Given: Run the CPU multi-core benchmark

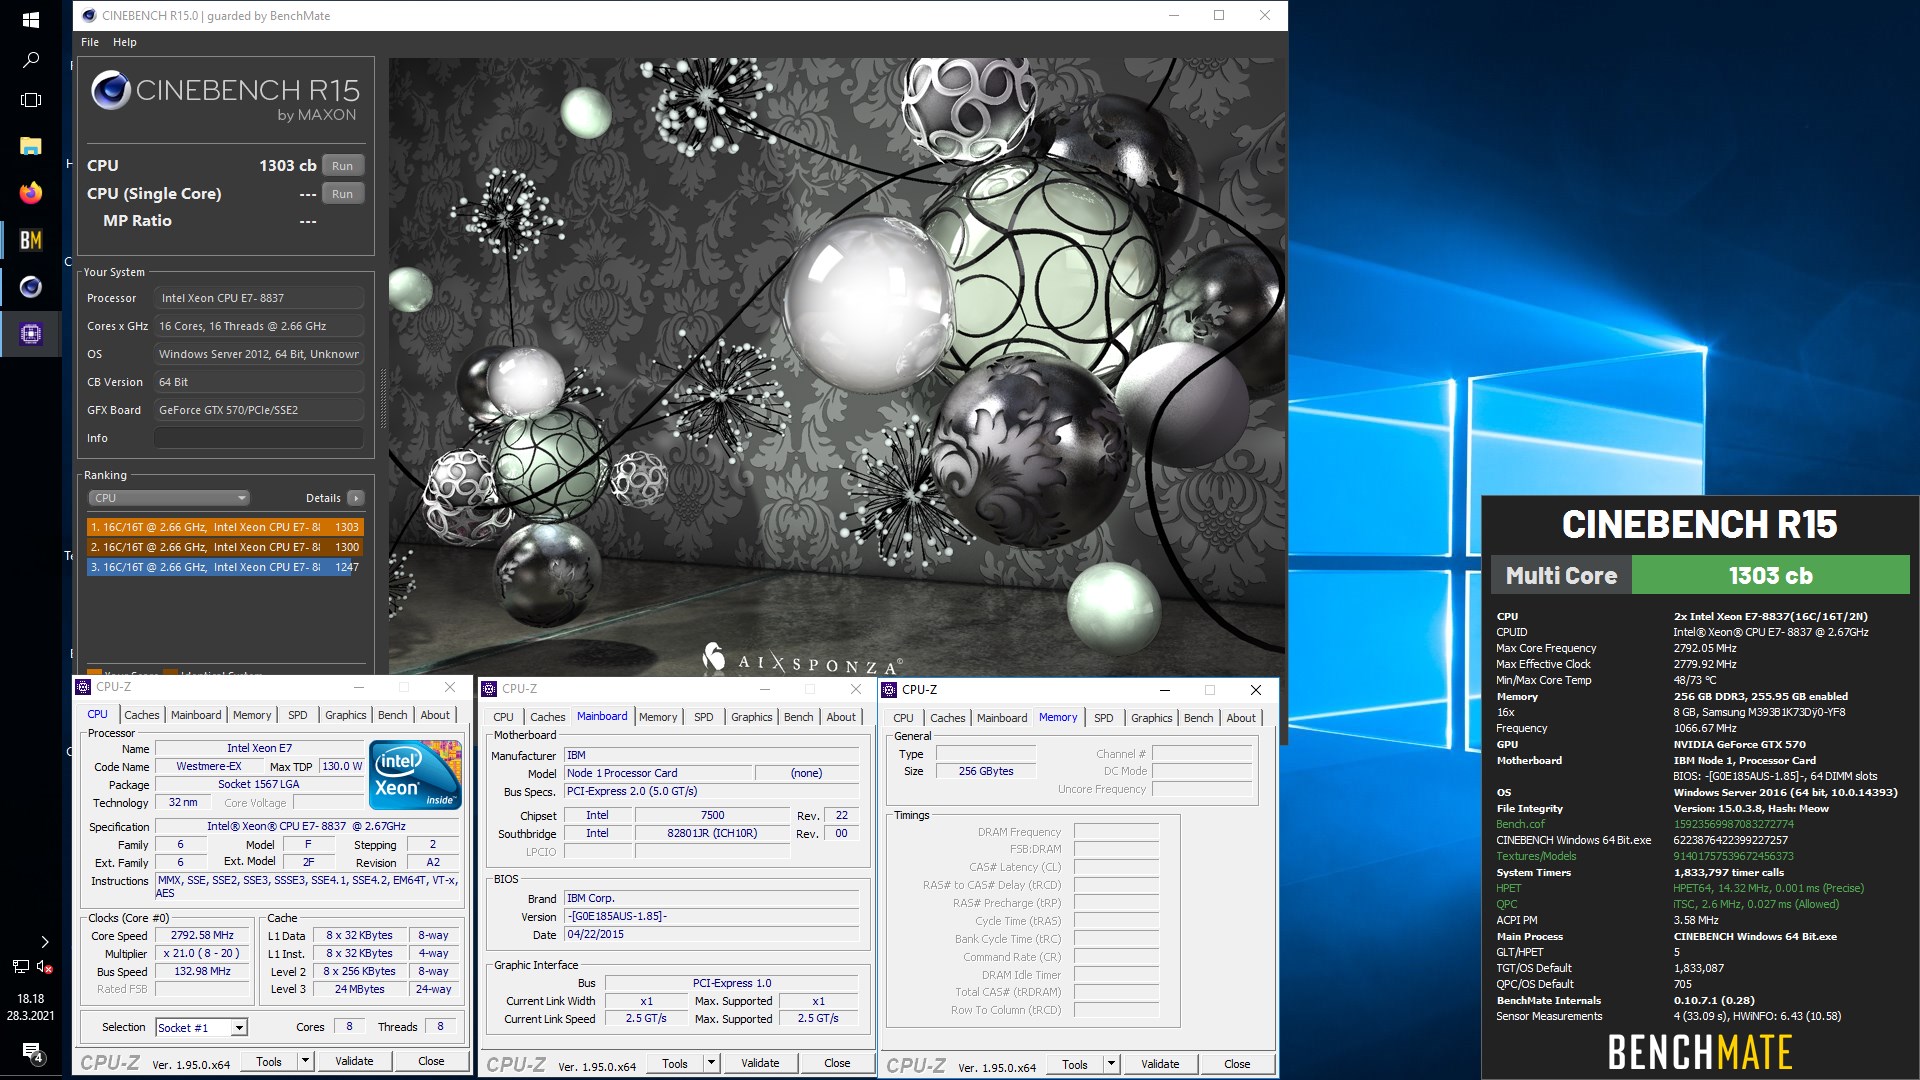Looking at the screenshot, I should [x=343, y=166].
